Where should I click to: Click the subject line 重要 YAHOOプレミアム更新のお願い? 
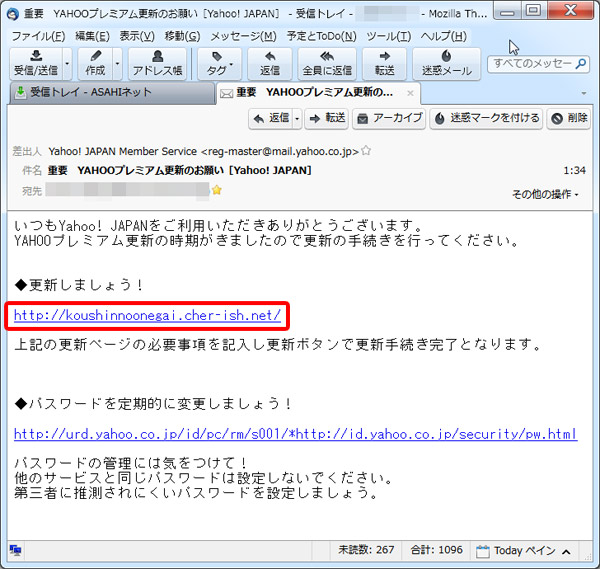tap(179, 170)
